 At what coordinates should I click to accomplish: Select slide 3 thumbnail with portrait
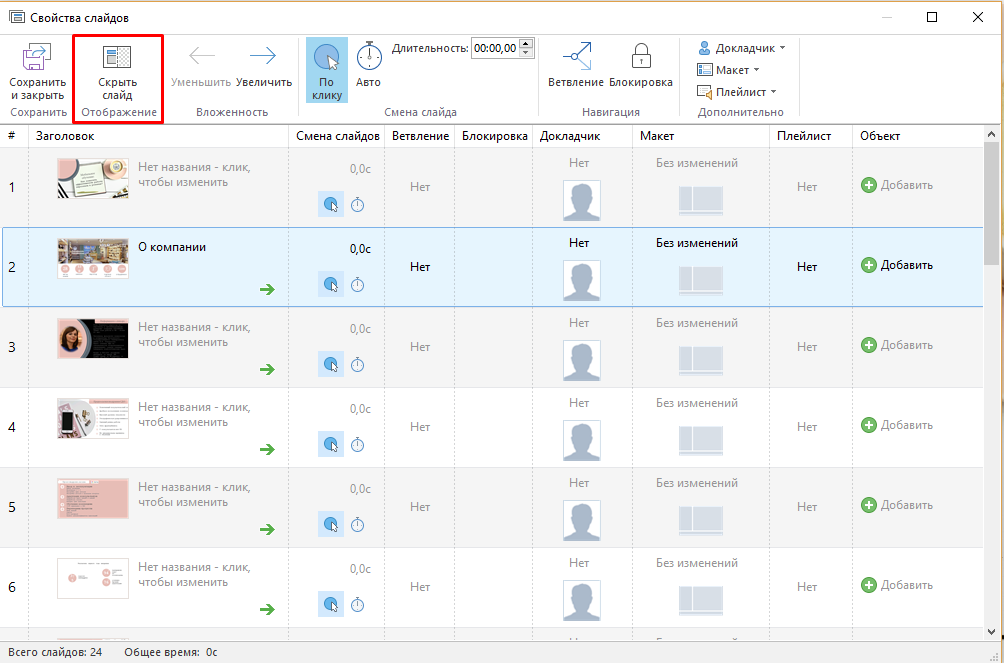(x=93, y=339)
